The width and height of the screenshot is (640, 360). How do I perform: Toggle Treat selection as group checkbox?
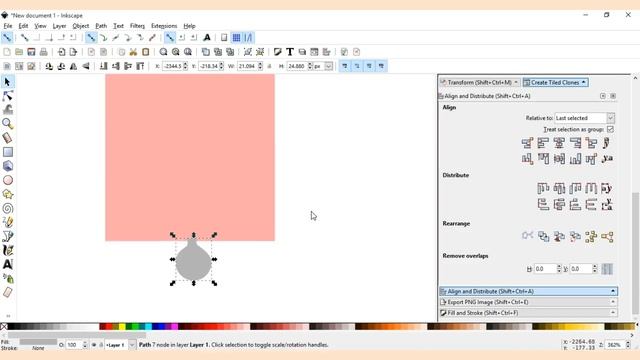click(610, 129)
